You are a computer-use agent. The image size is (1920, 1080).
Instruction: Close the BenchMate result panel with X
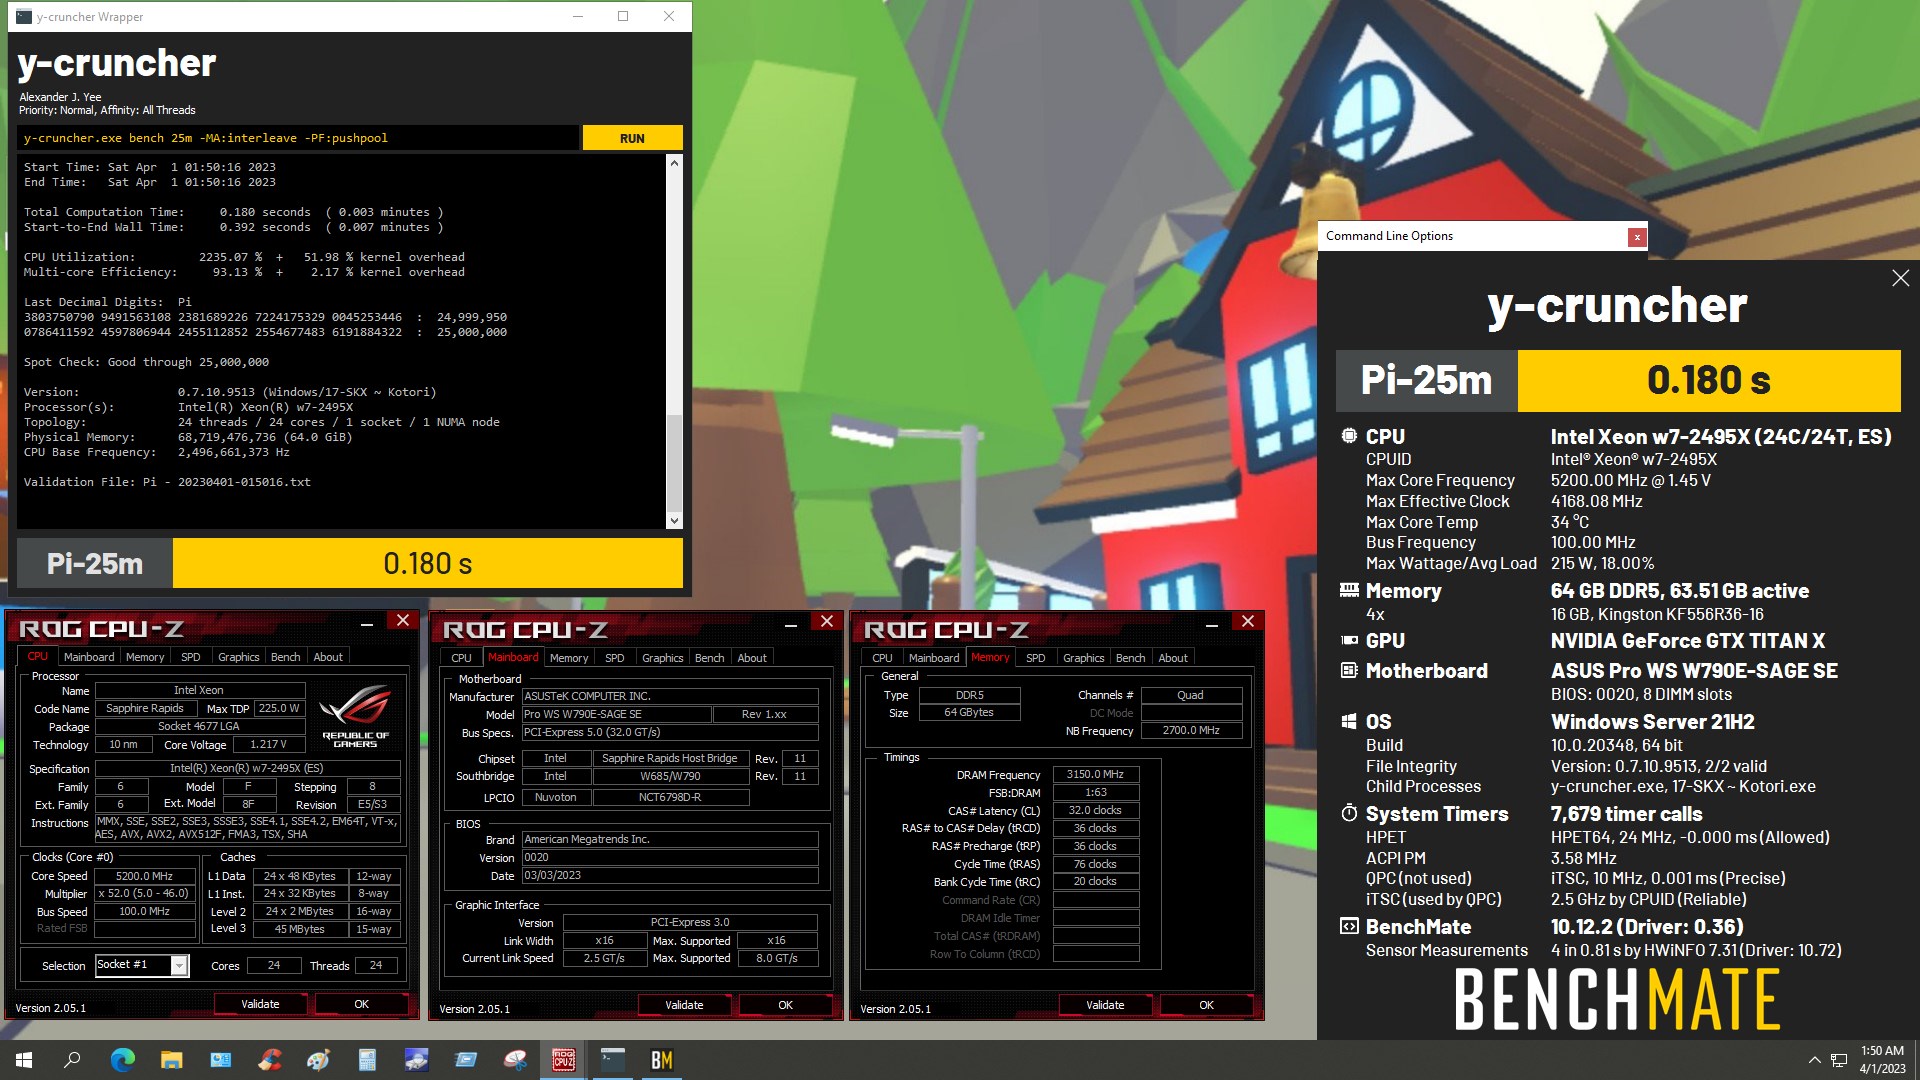pos(1900,278)
